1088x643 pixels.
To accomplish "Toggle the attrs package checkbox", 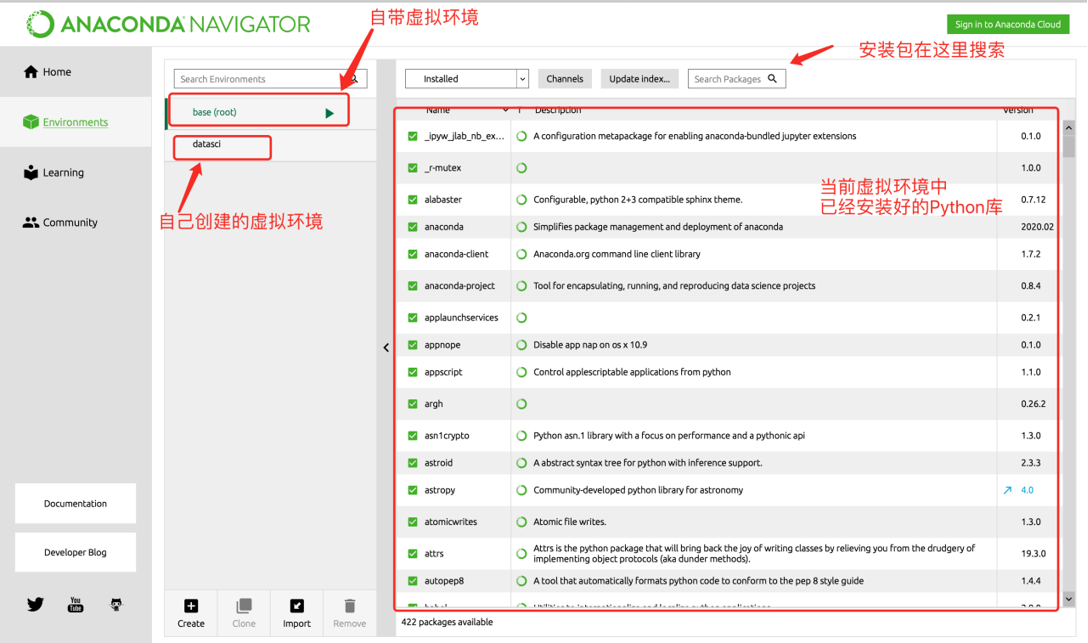I will click(413, 554).
